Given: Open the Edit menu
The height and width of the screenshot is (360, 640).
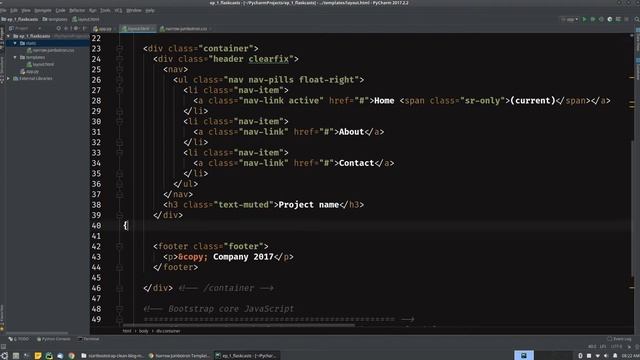Looking at the screenshot, I should pos(14,10).
